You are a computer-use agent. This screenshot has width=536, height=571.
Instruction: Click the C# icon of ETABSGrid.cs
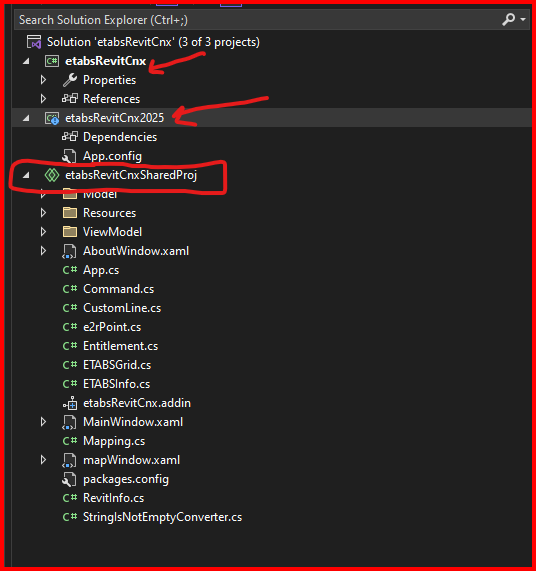[70, 365]
